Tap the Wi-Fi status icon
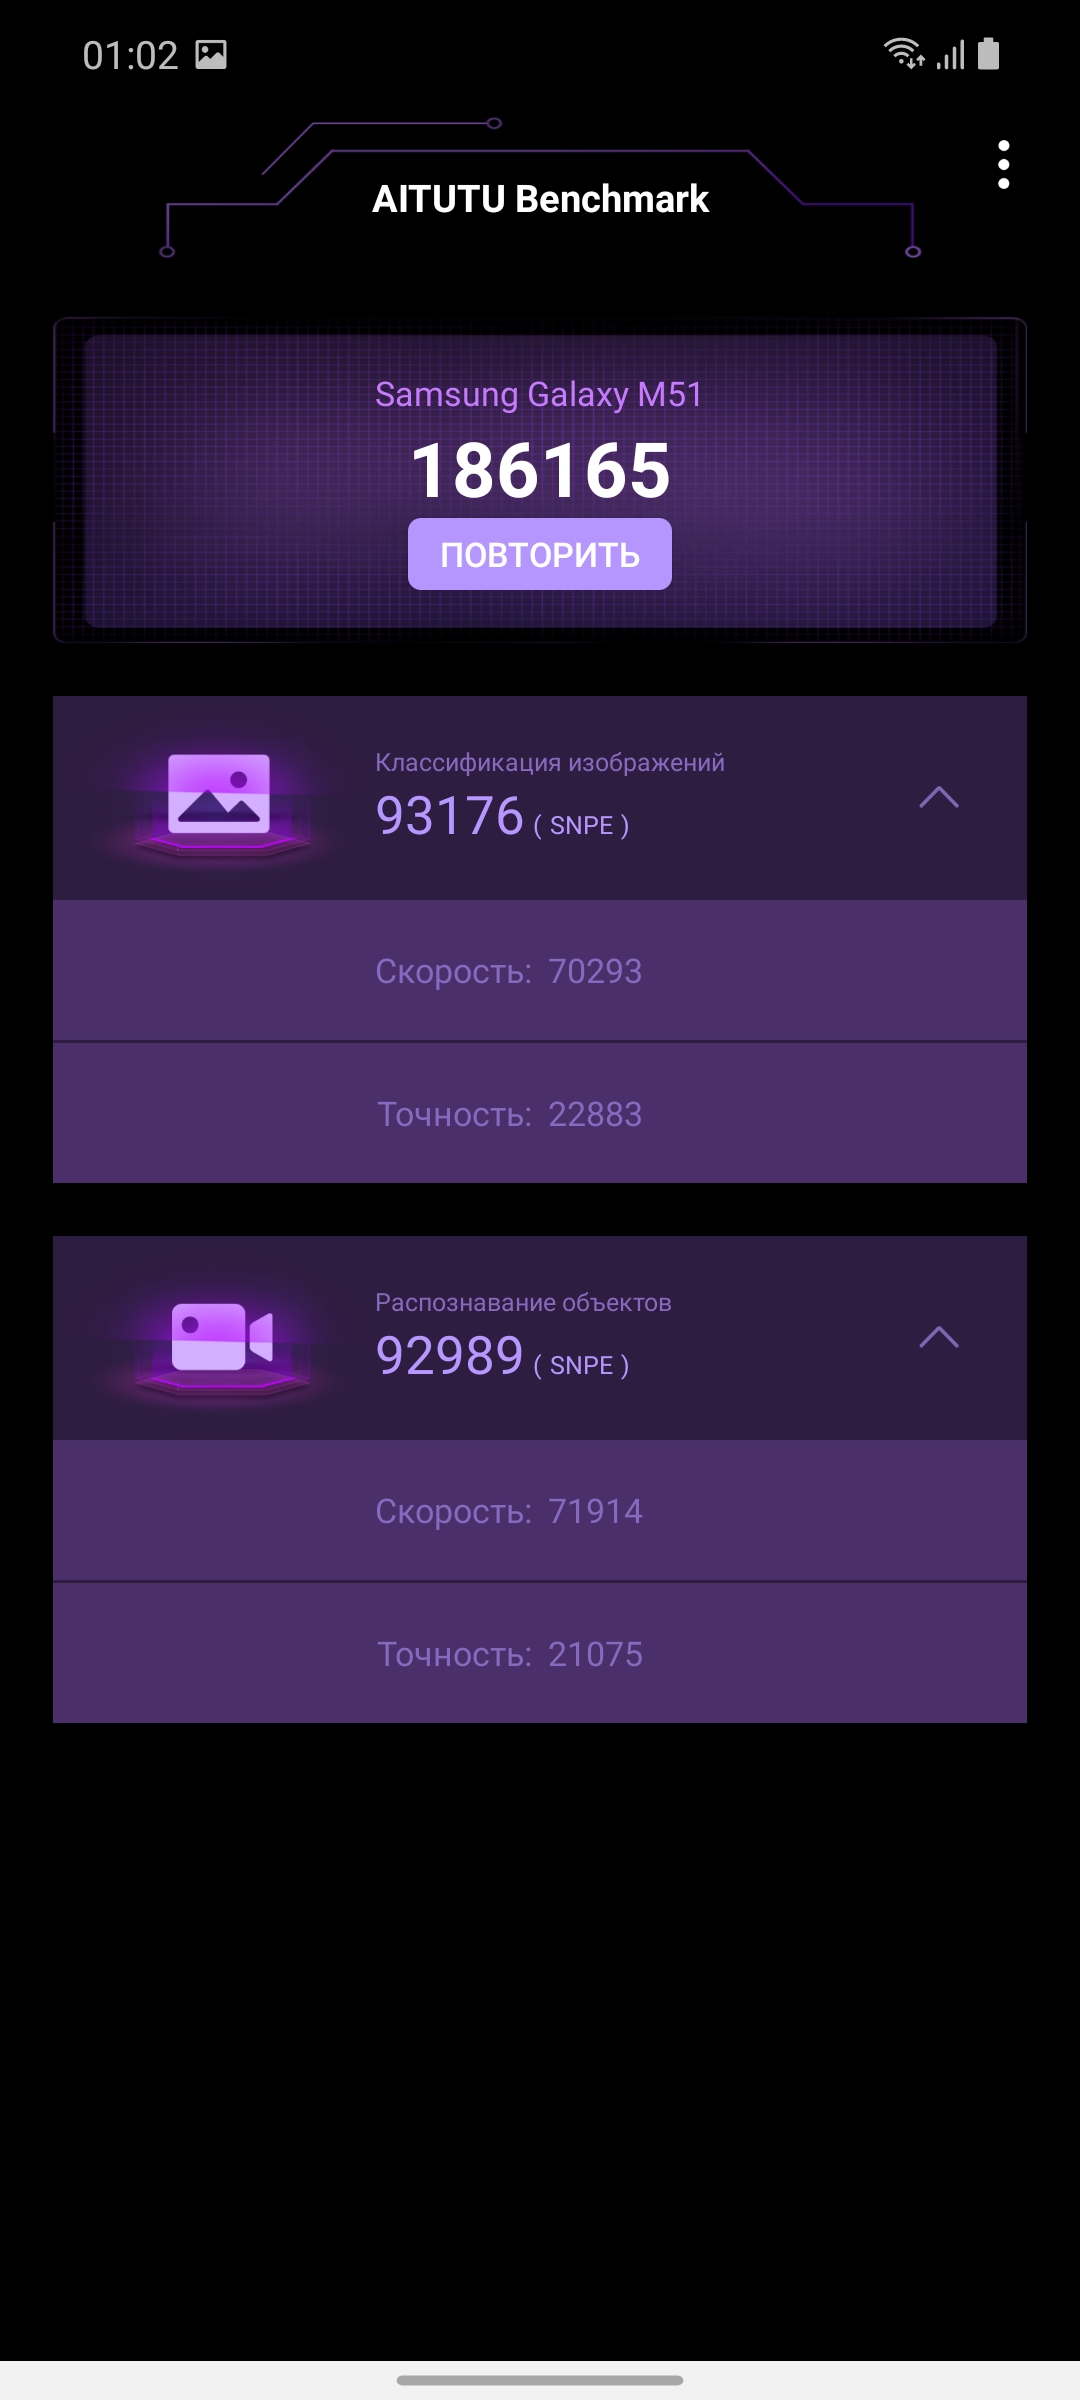This screenshot has height=2400, width=1080. click(x=903, y=53)
